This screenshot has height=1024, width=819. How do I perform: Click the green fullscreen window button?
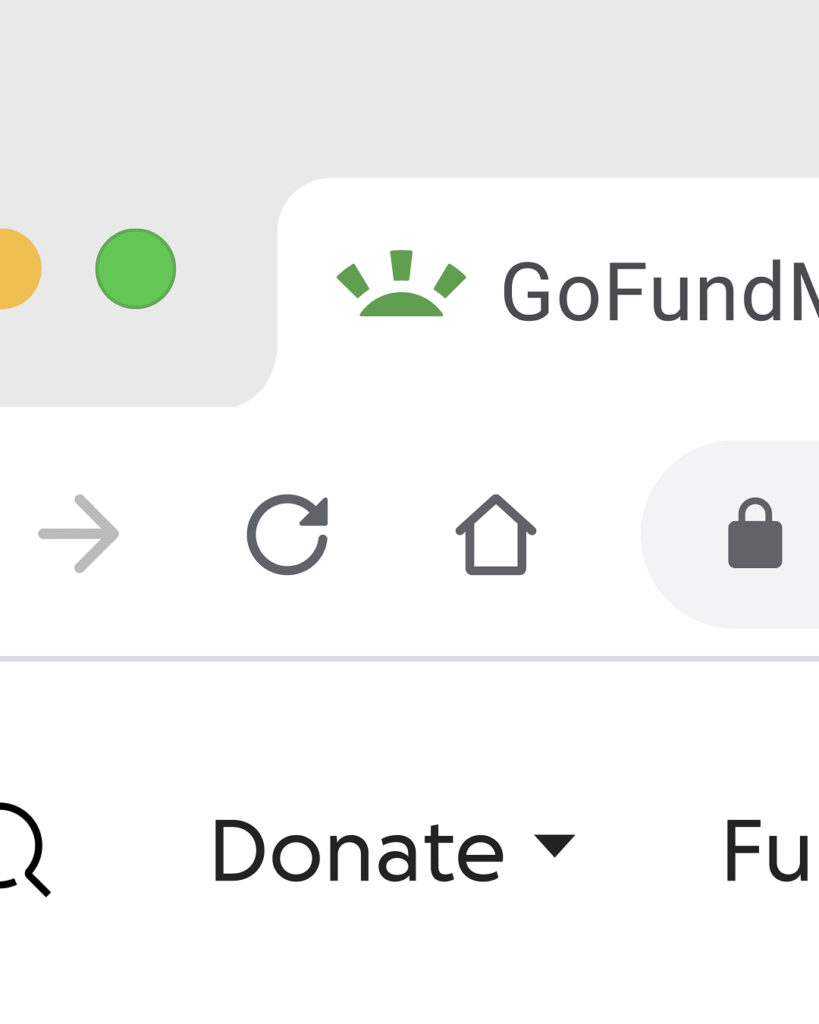(x=136, y=268)
